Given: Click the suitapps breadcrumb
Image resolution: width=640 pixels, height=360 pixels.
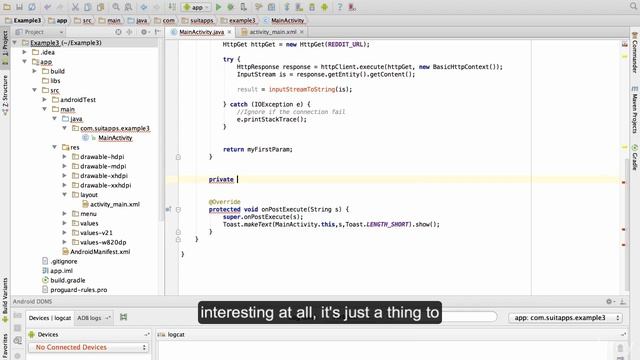Looking at the screenshot, I should click(198, 20).
